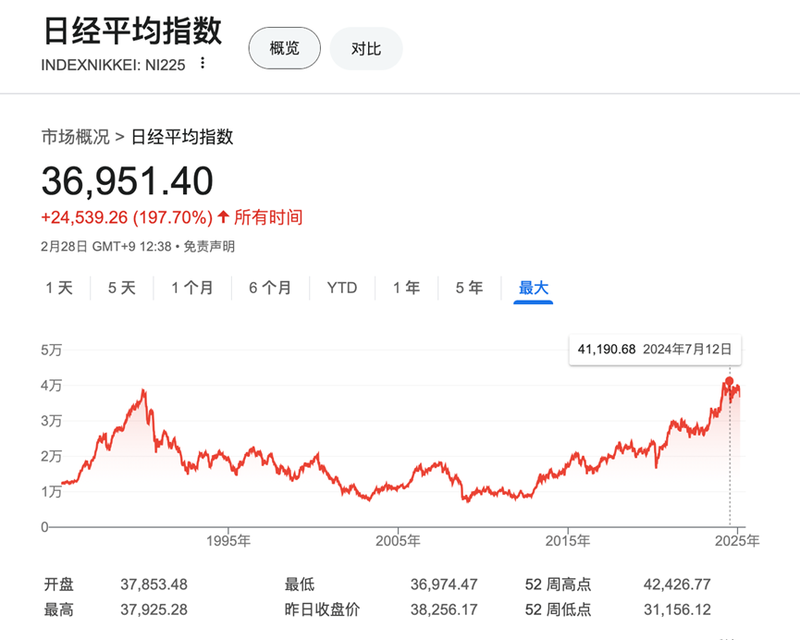The image size is (800, 640).
Task: Switch to the 5 天 range tab
Action: (122, 288)
